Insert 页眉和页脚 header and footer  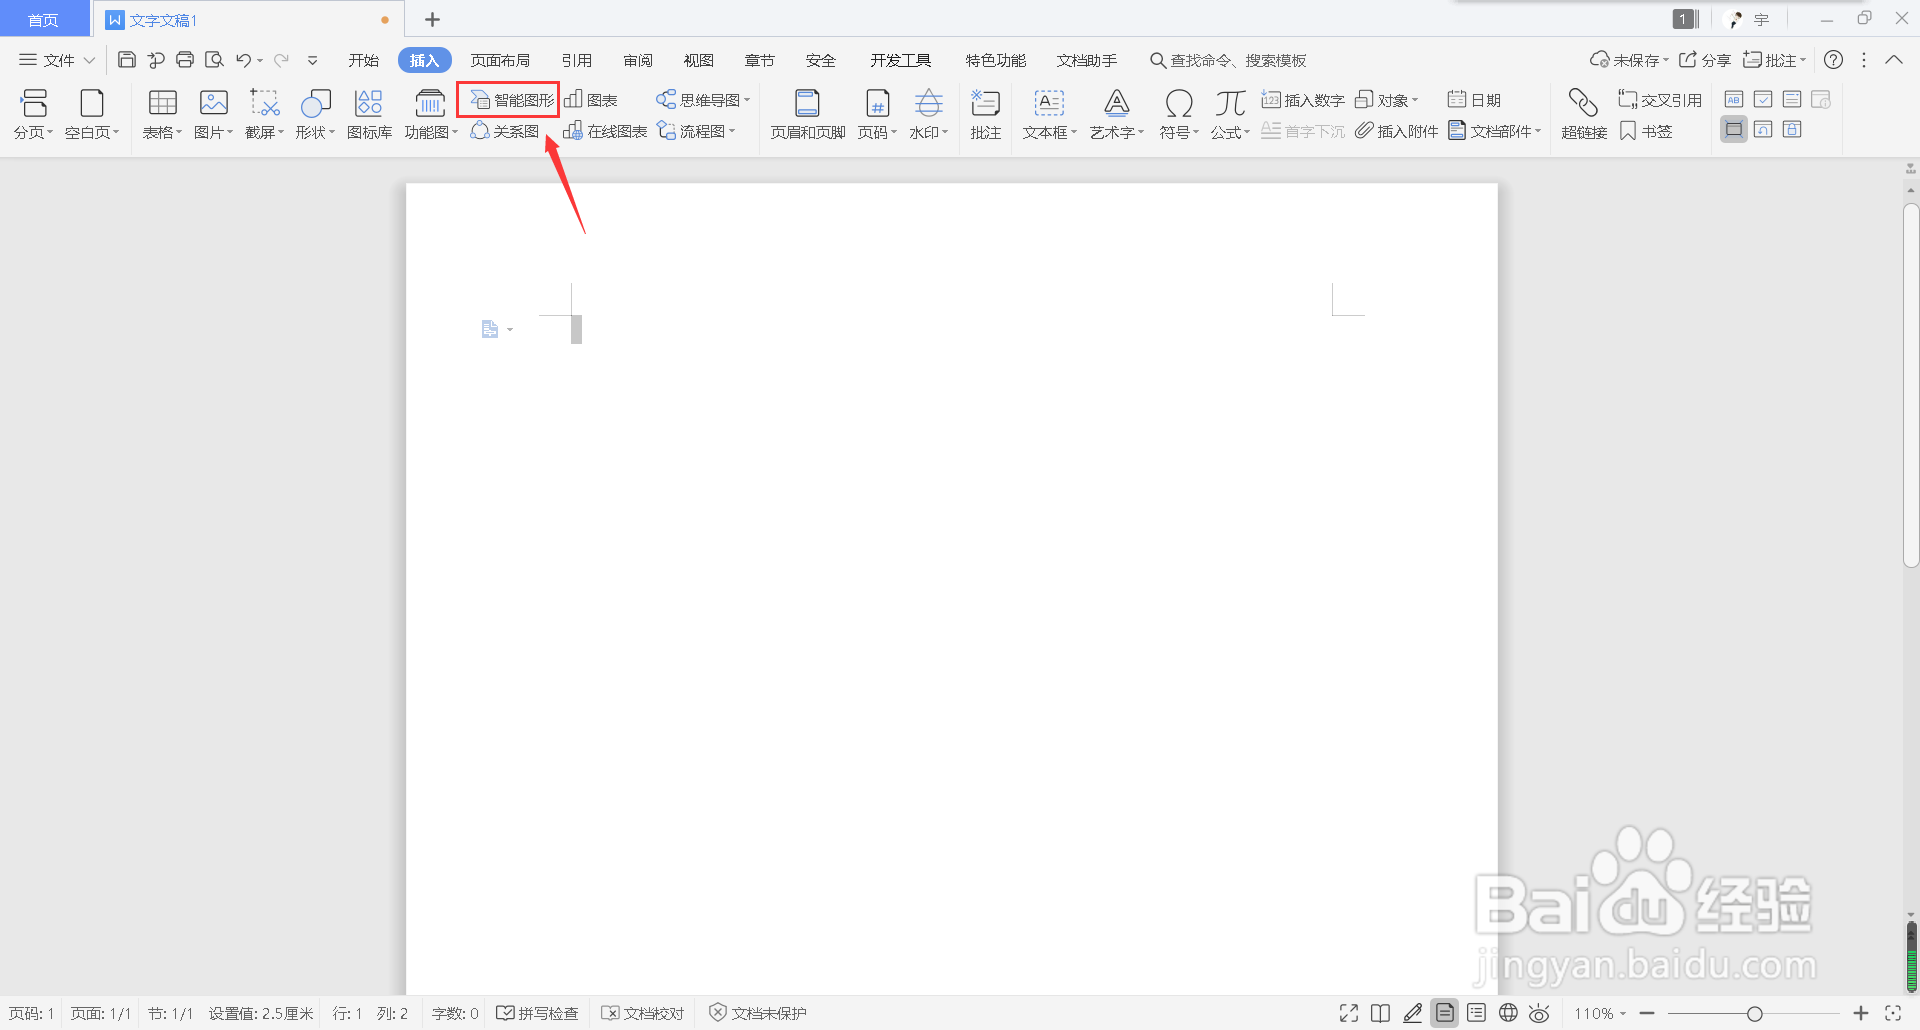[x=808, y=114]
